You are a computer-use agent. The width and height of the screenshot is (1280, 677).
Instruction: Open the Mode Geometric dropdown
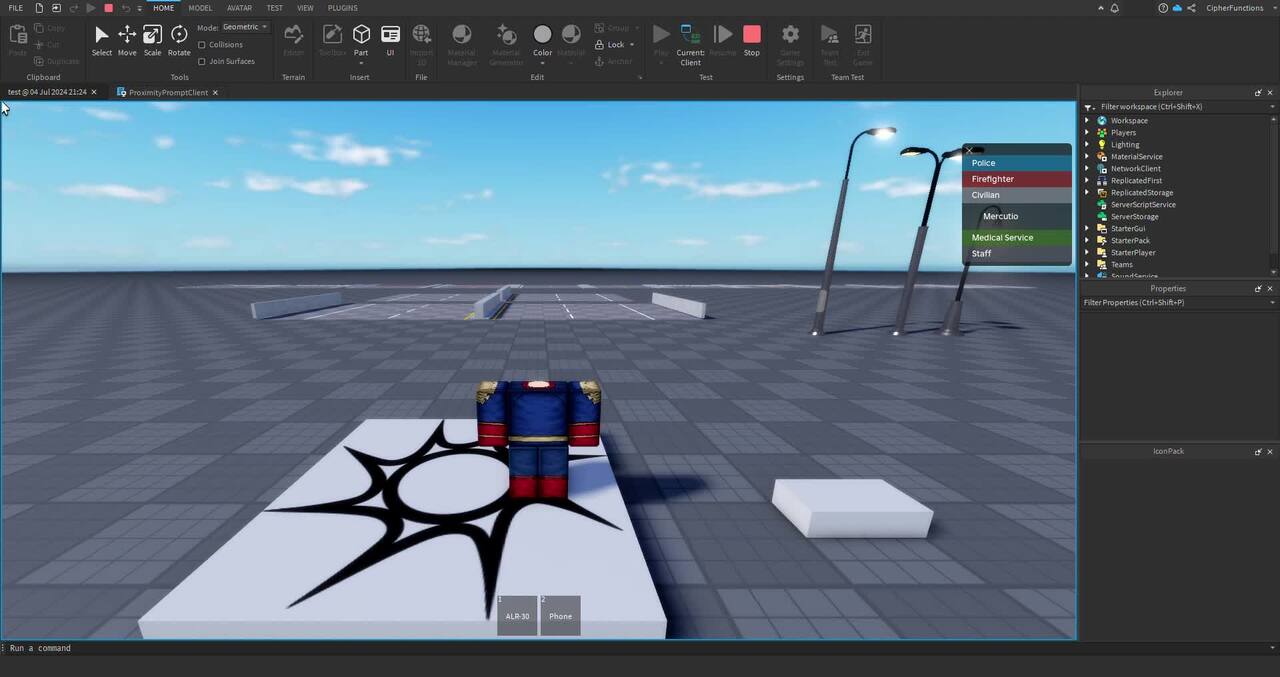click(x=245, y=27)
